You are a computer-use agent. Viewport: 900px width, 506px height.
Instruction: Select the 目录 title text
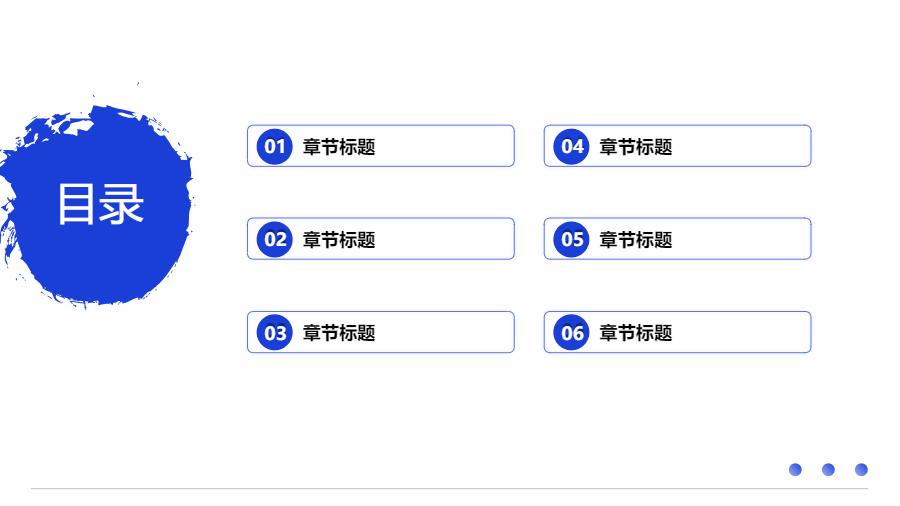pos(100,204)
